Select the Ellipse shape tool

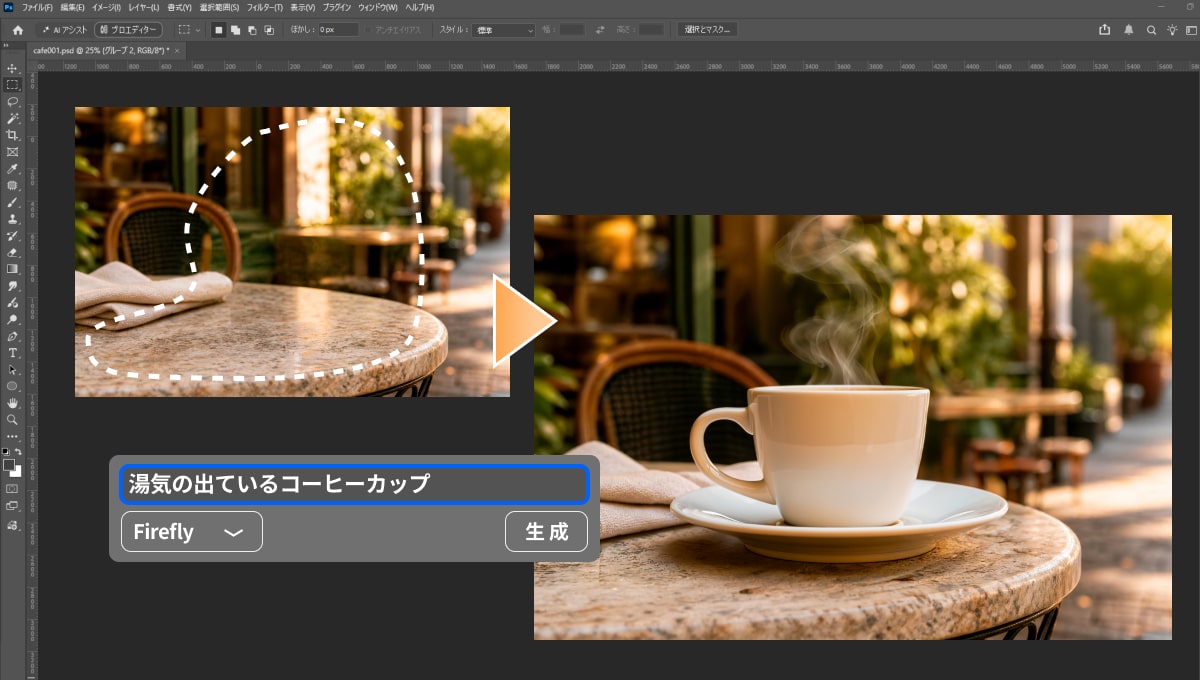tap(13, 386)
